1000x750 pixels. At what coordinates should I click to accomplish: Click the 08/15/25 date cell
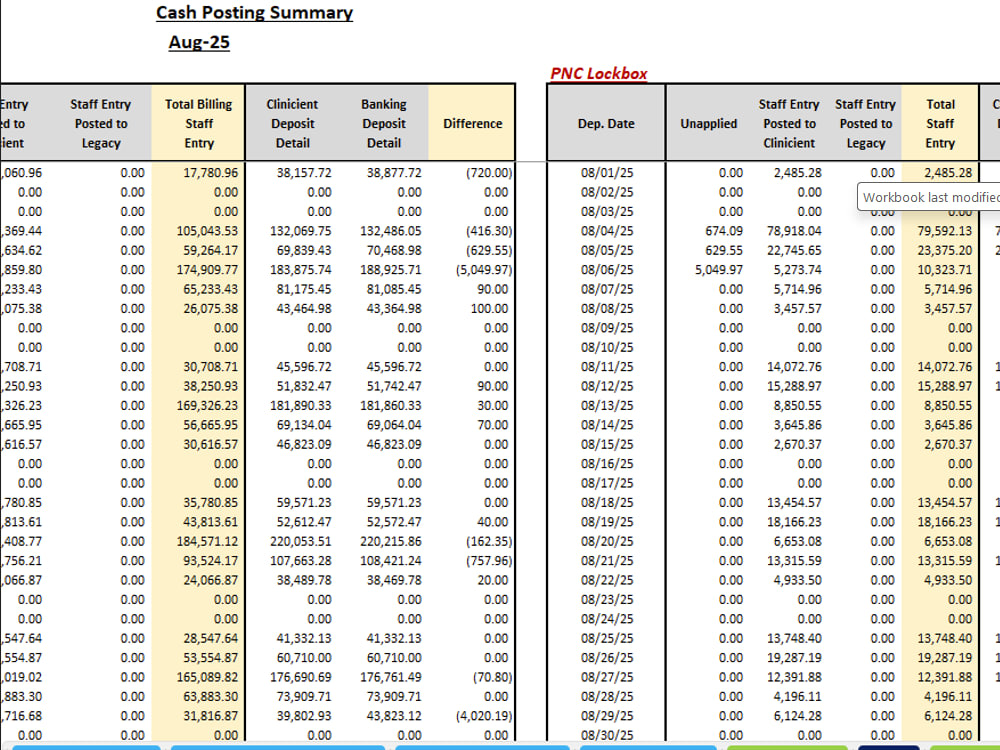coord(607,445)
